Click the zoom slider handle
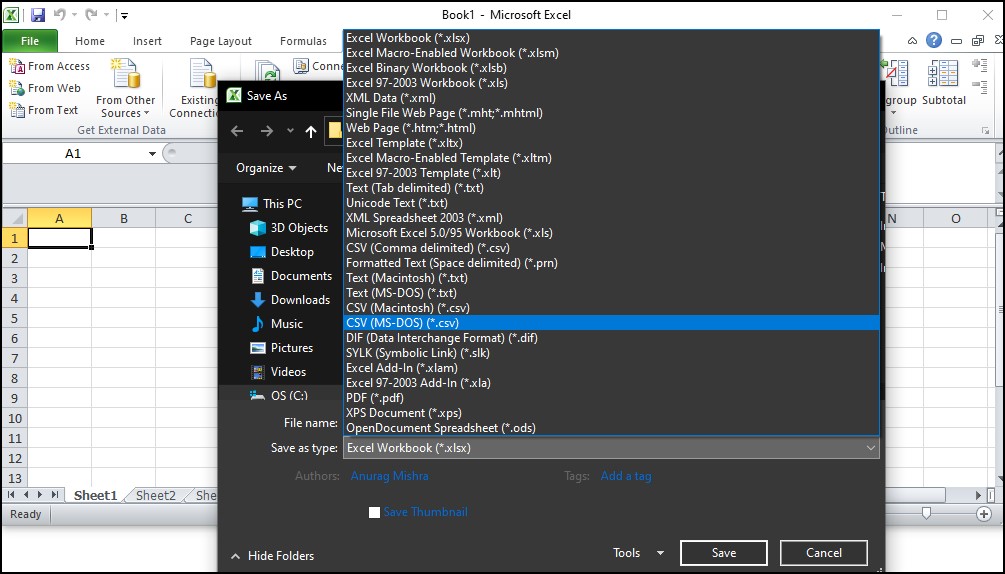Viewport: 1005px width, 574px height. click(926, 514)
